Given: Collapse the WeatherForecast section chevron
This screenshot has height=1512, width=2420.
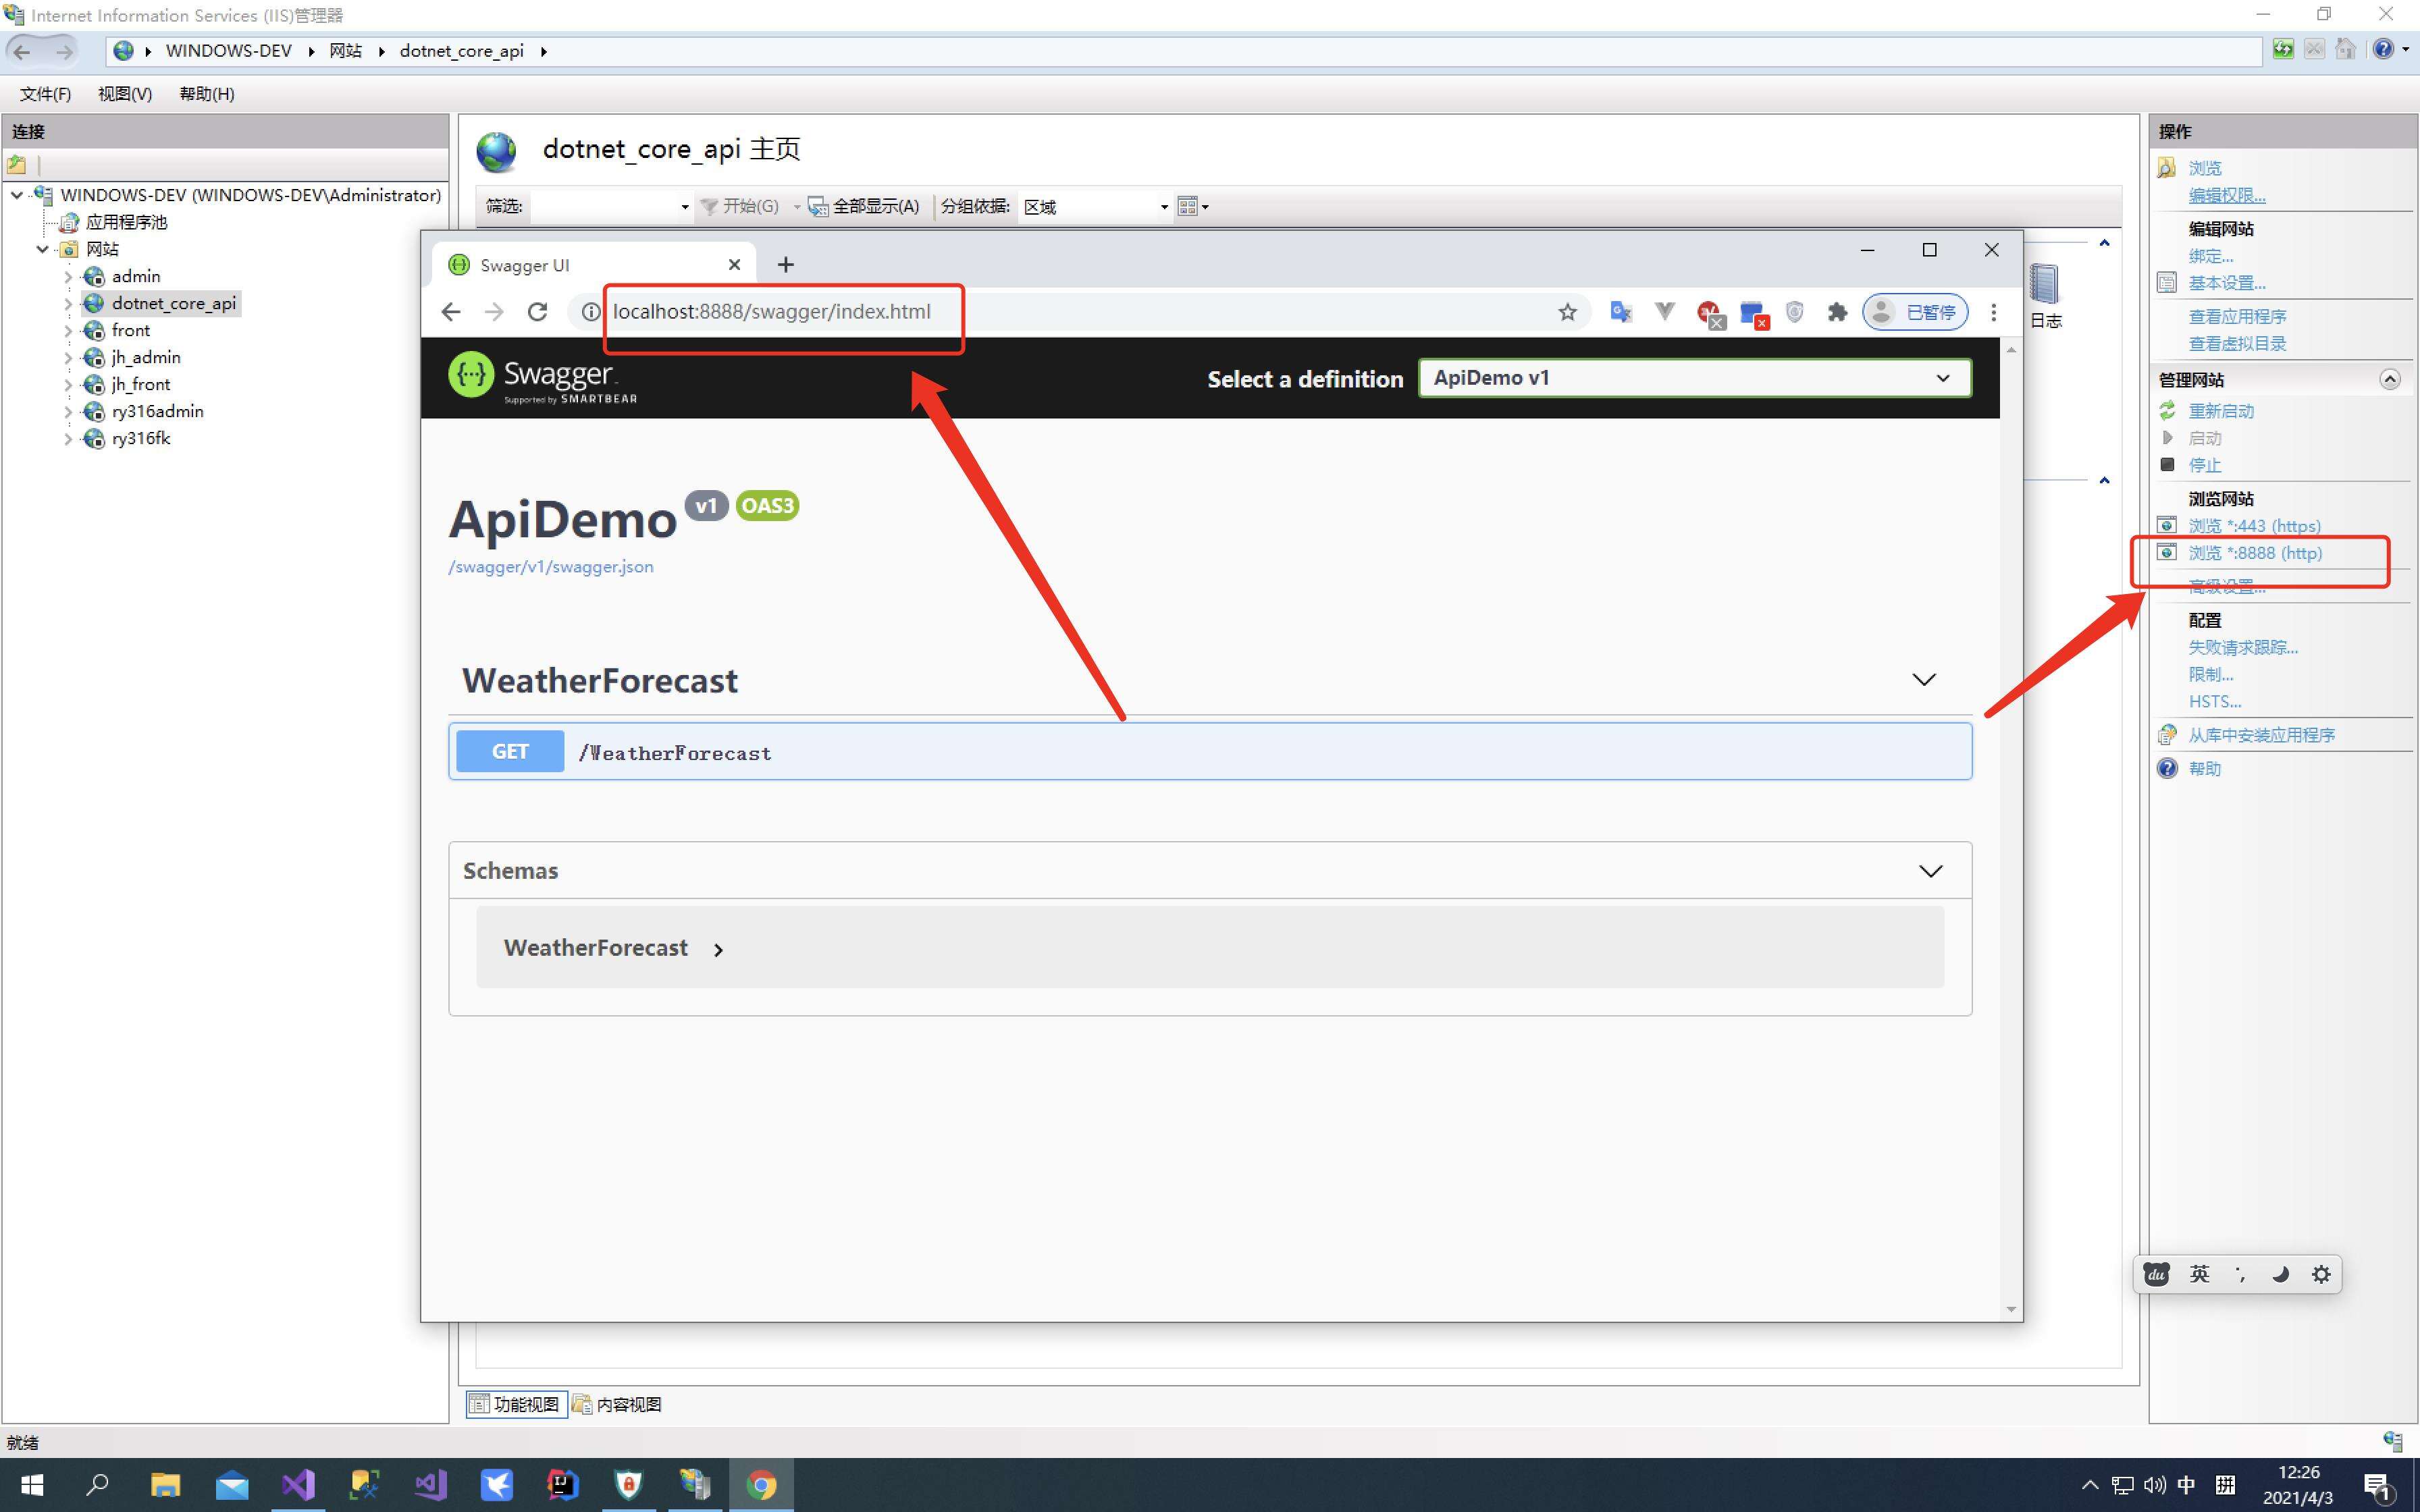Looking at the screenshot, I should (1924, 680).
